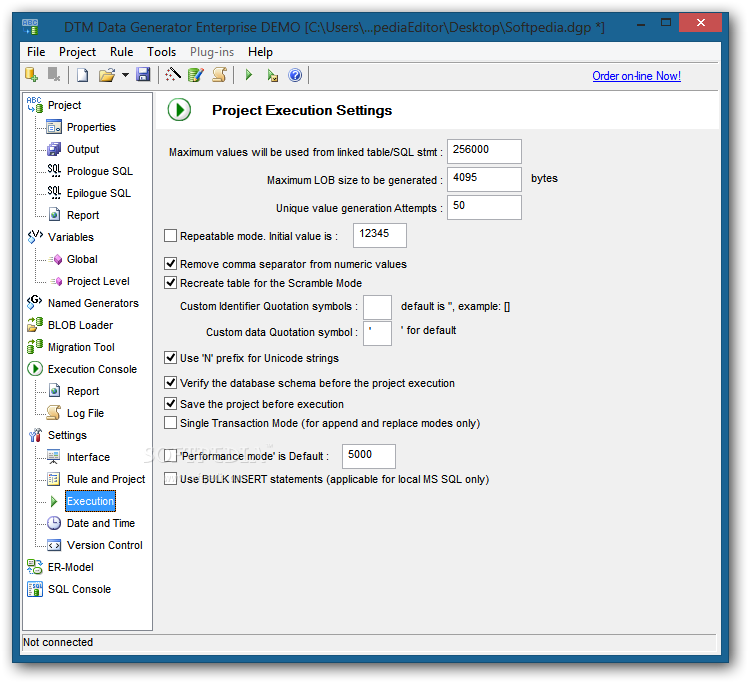The height and width of the screenshot is (683, 749).
Task: Save the project with the floppy disk icon
Action: tap(143, 75)
